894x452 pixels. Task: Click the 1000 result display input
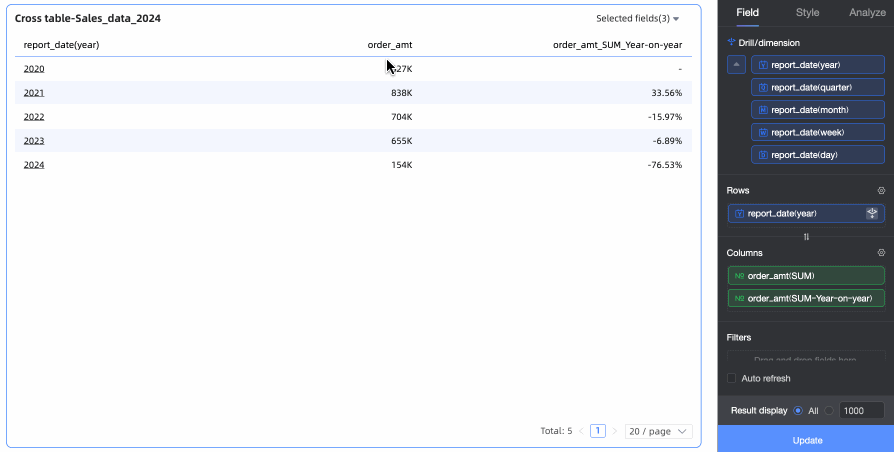(x=862, y=410)
